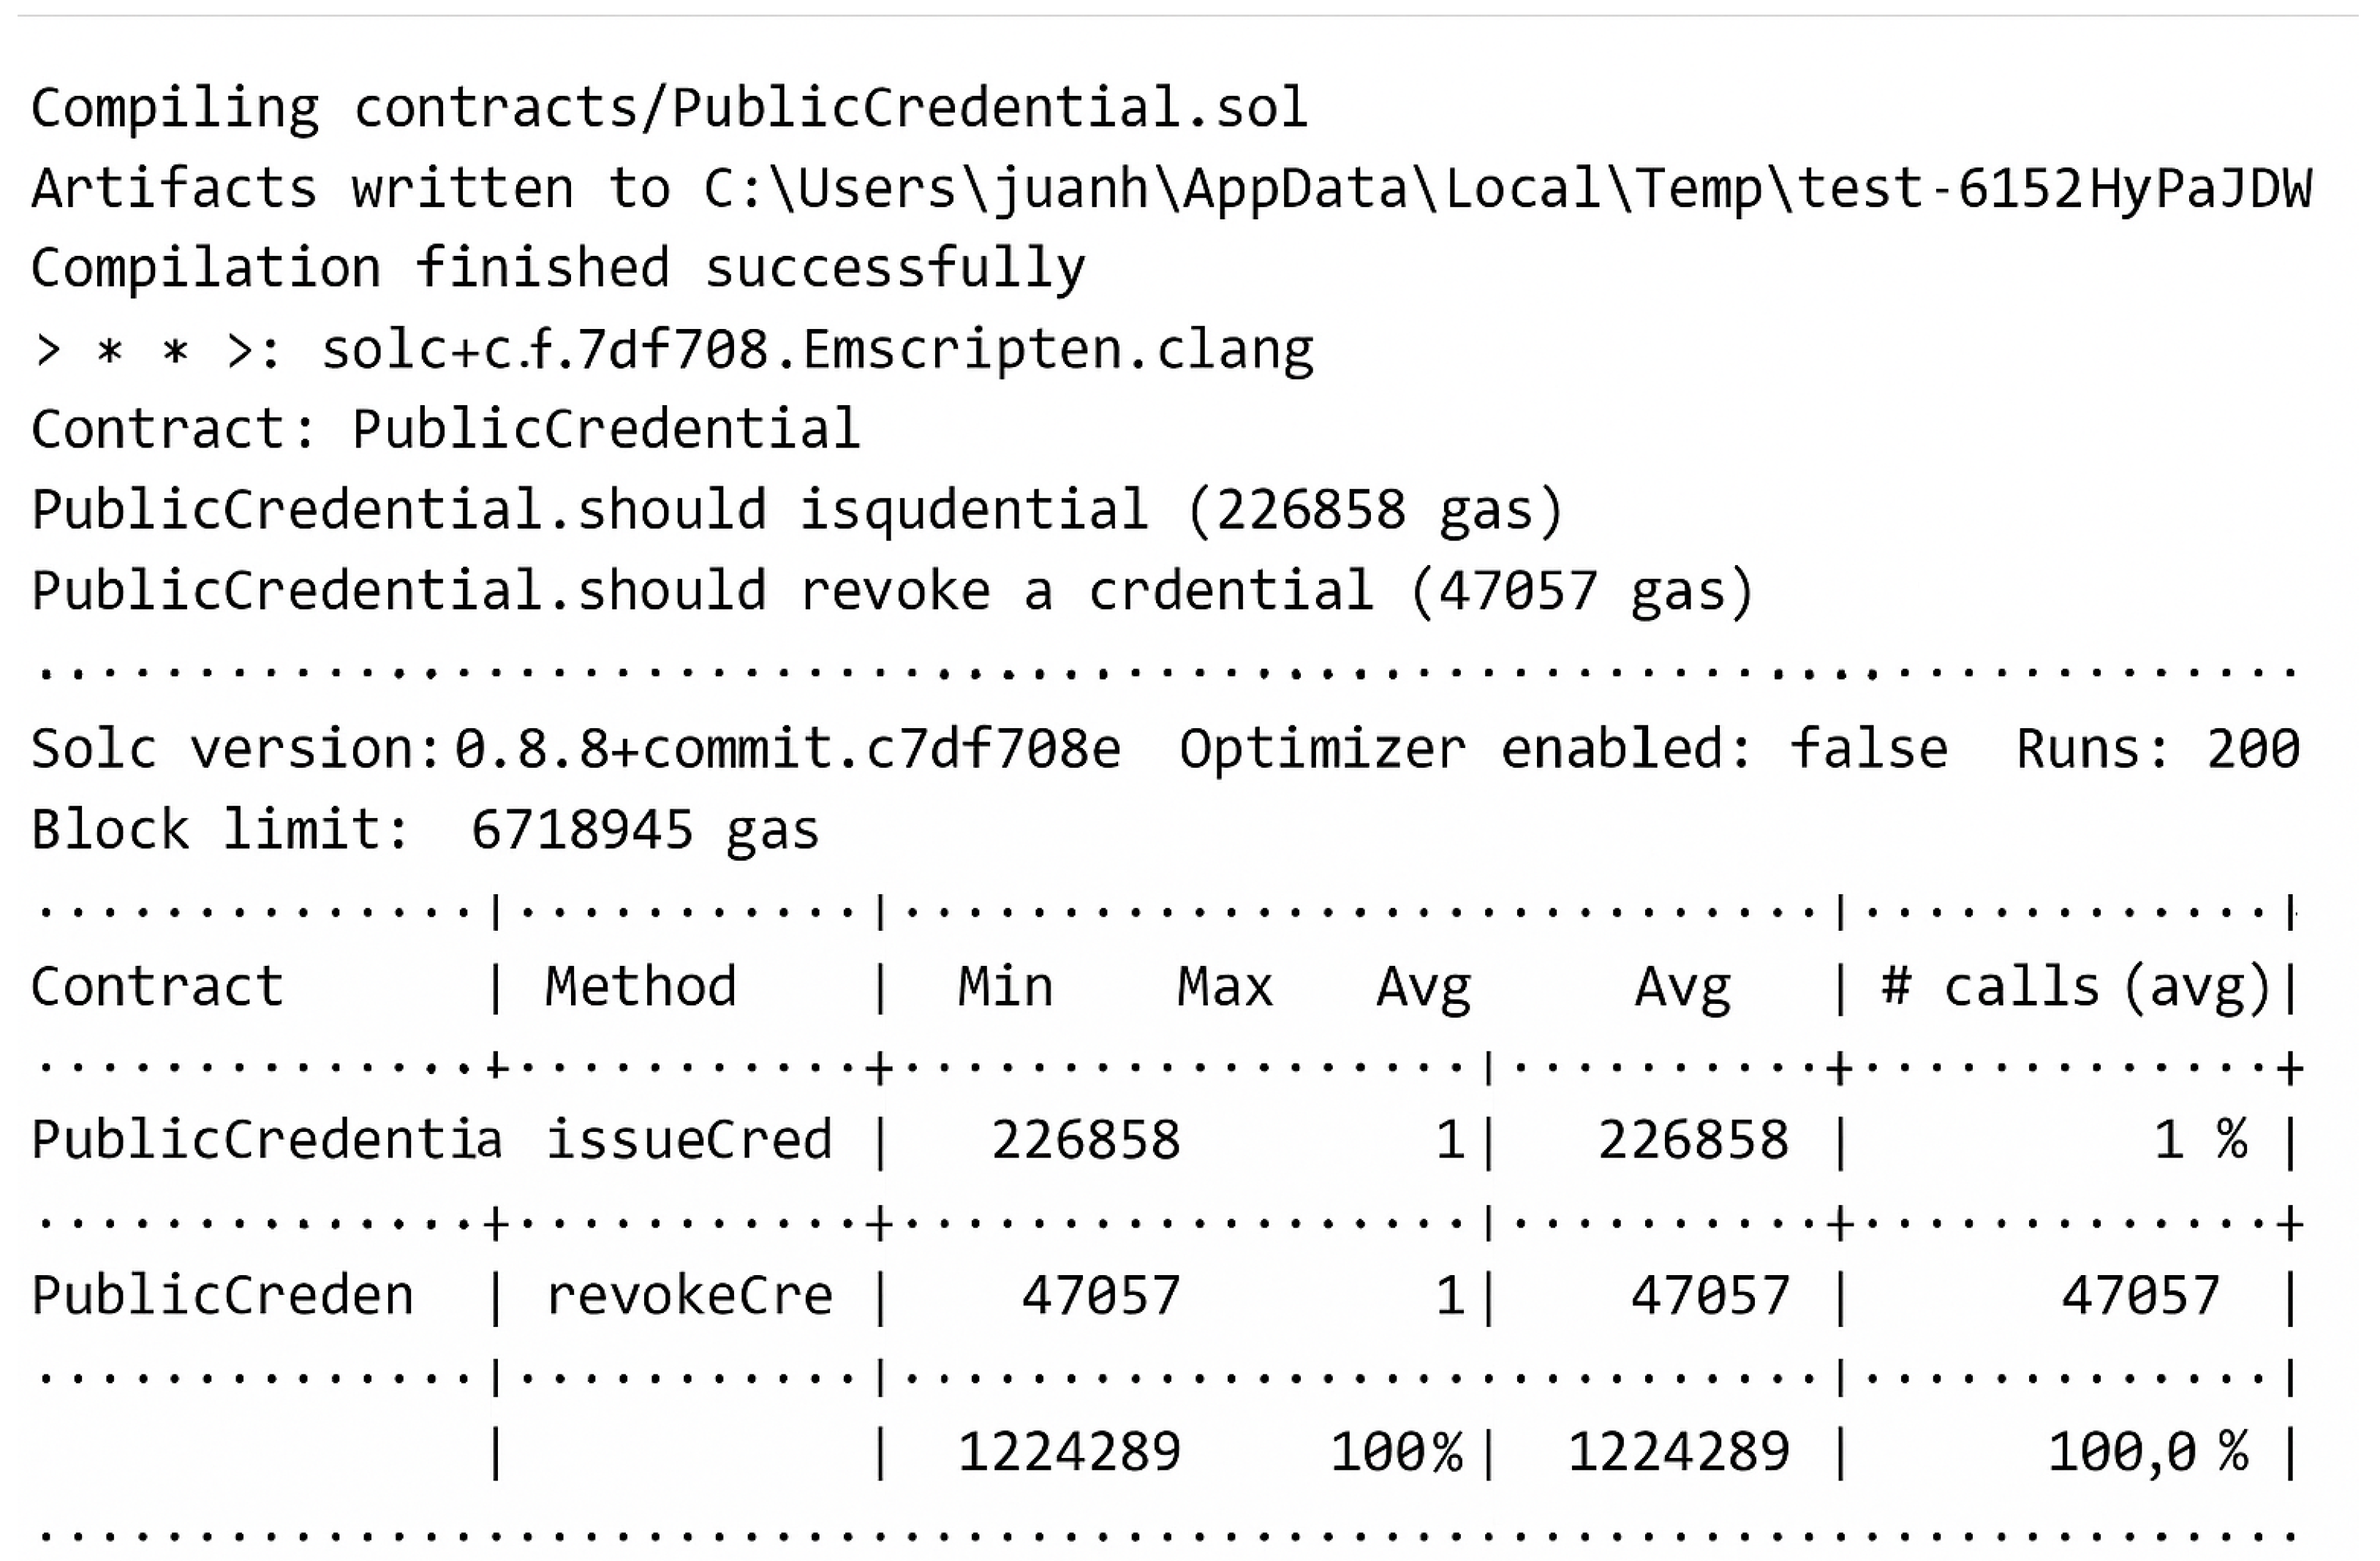Click 'Compilation finished successfully' message
2380x1561 pixels.
pyautogui.click(x=558, y=270)
